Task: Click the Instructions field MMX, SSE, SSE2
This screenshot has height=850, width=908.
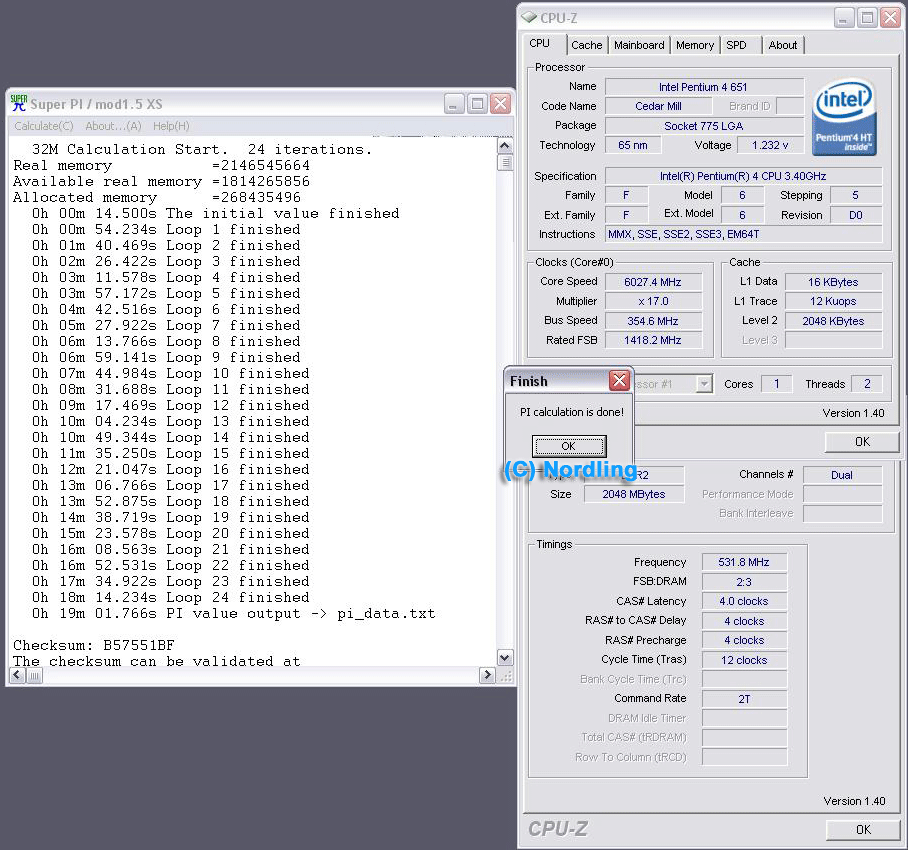Action: click(x=744, y=234)
